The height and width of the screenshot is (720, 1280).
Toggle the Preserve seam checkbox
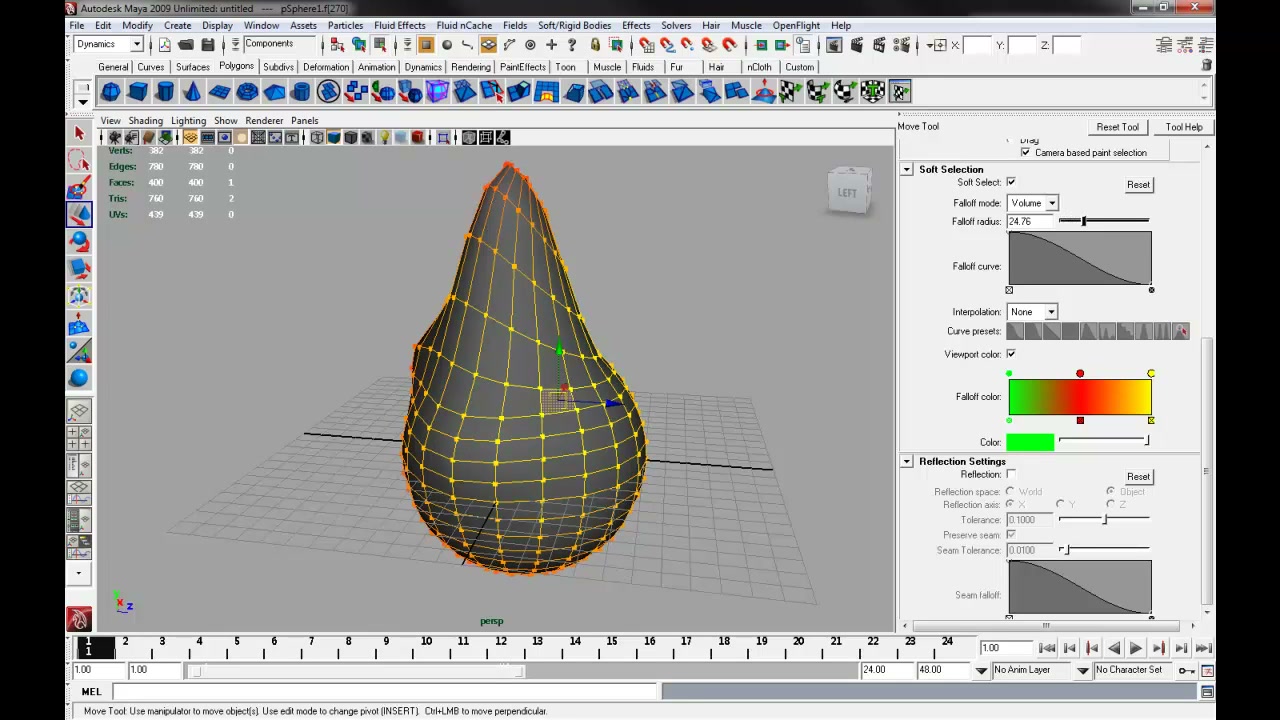pyautogui.click(x=1011, y=535)
